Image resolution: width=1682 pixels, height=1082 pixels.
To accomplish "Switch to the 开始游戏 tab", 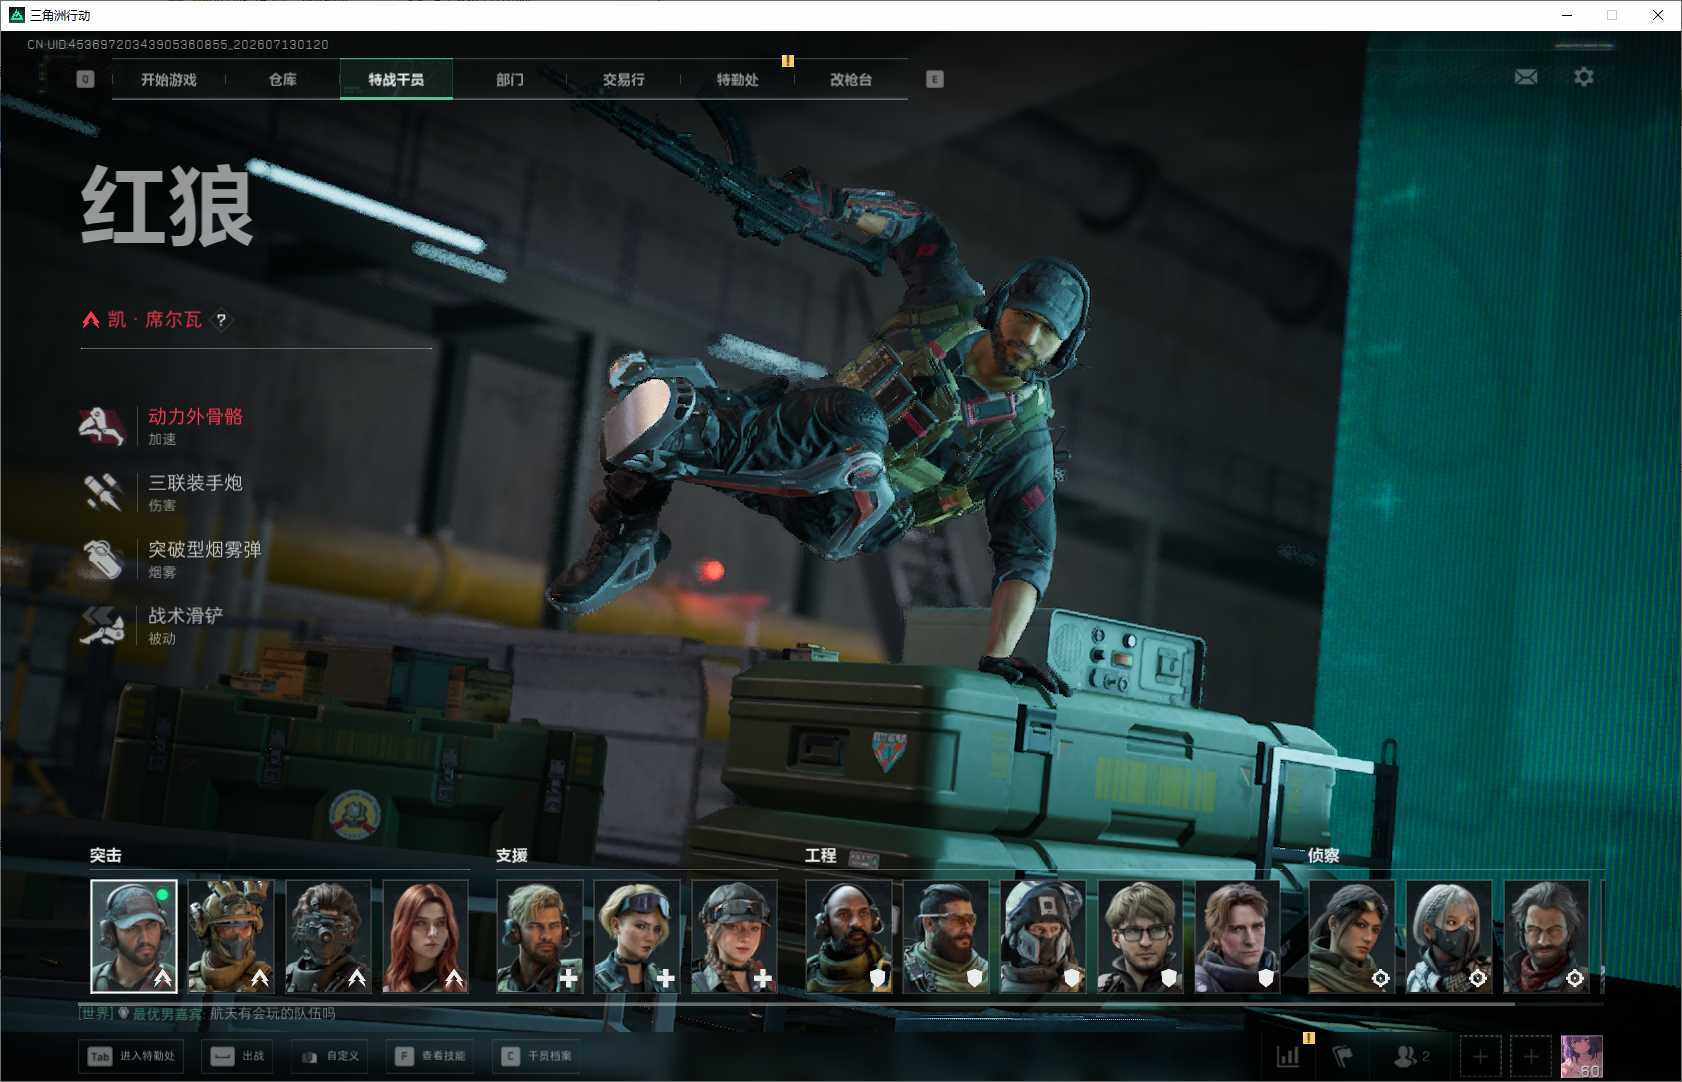I will click(169, 79).
